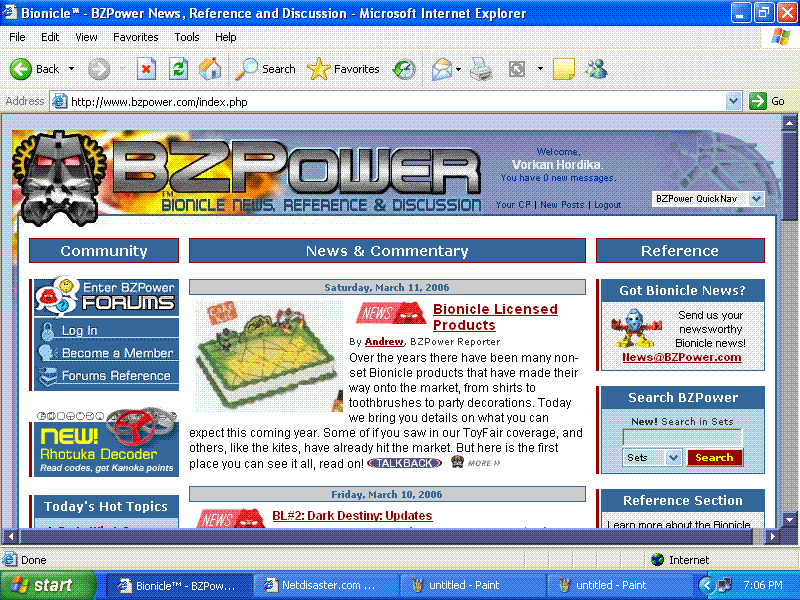The width and height of the screenshot is (800, 600).
Task: Click the BZPower Forums graphic in the sidebar
Action: (x=103, y=297)
